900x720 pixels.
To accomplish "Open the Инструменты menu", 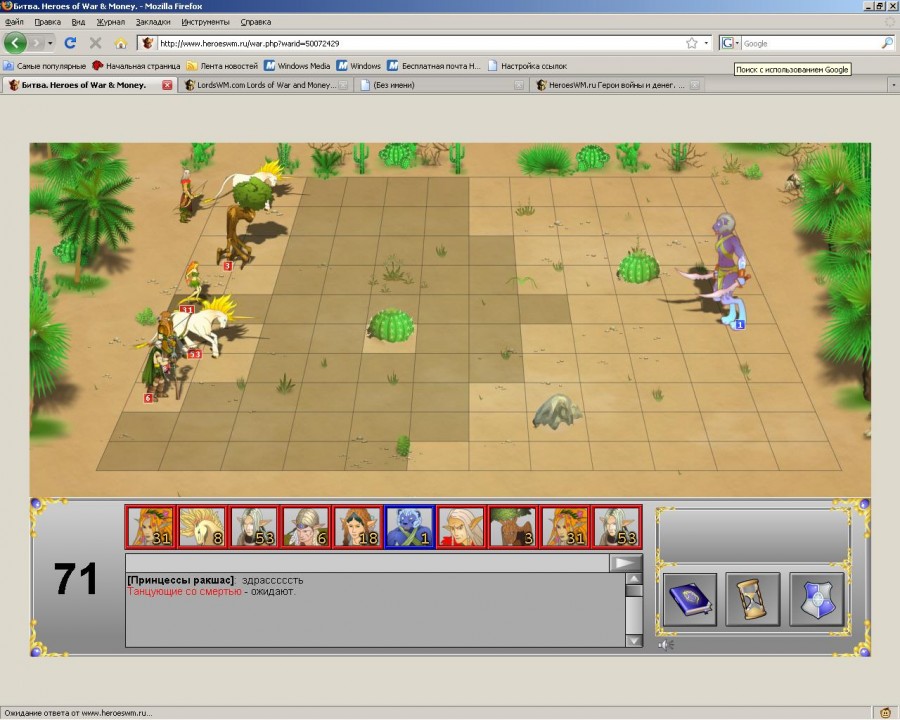I will tap(205, 22).
